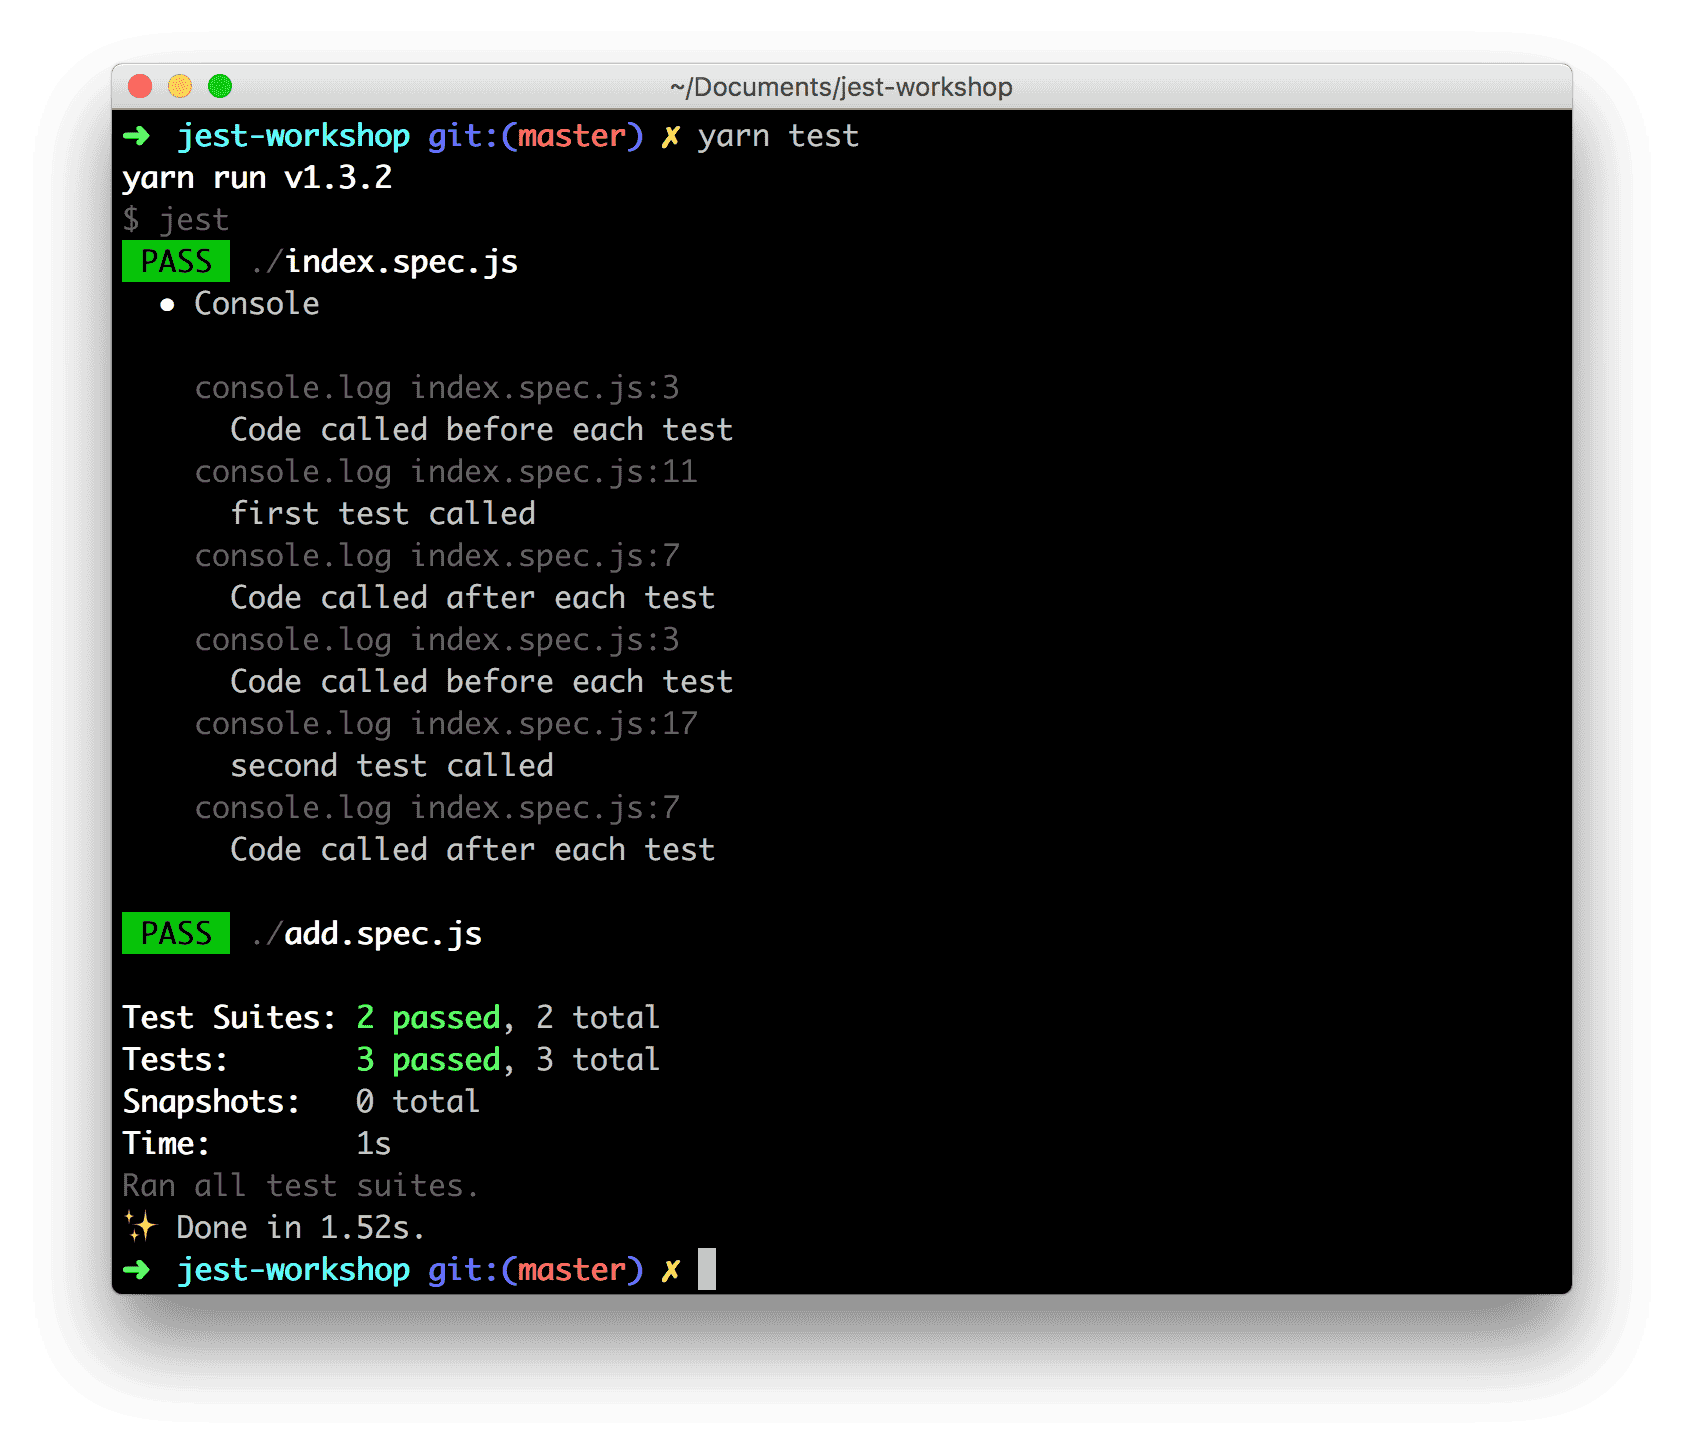
Task: Select the 'first test called' output line
Action: click(x=383, y=514)
